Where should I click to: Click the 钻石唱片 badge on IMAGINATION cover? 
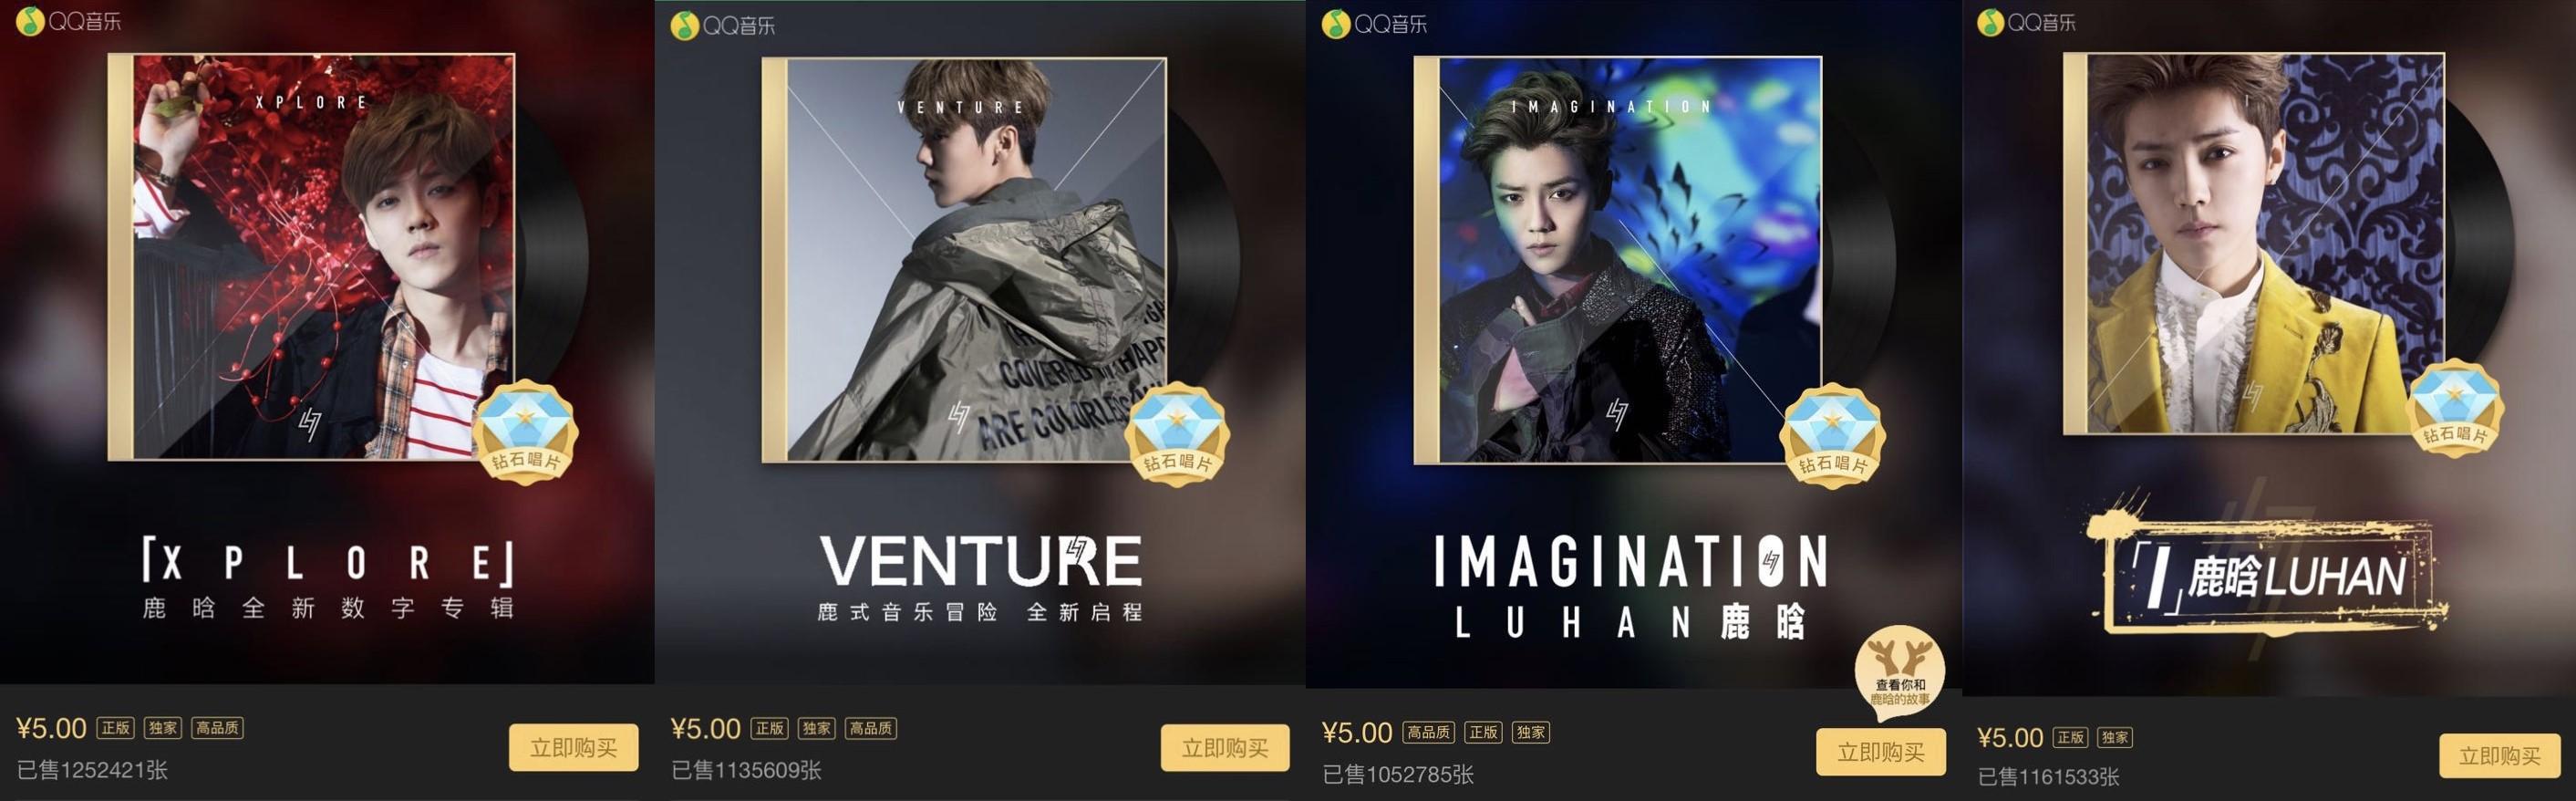point(1833,435)
